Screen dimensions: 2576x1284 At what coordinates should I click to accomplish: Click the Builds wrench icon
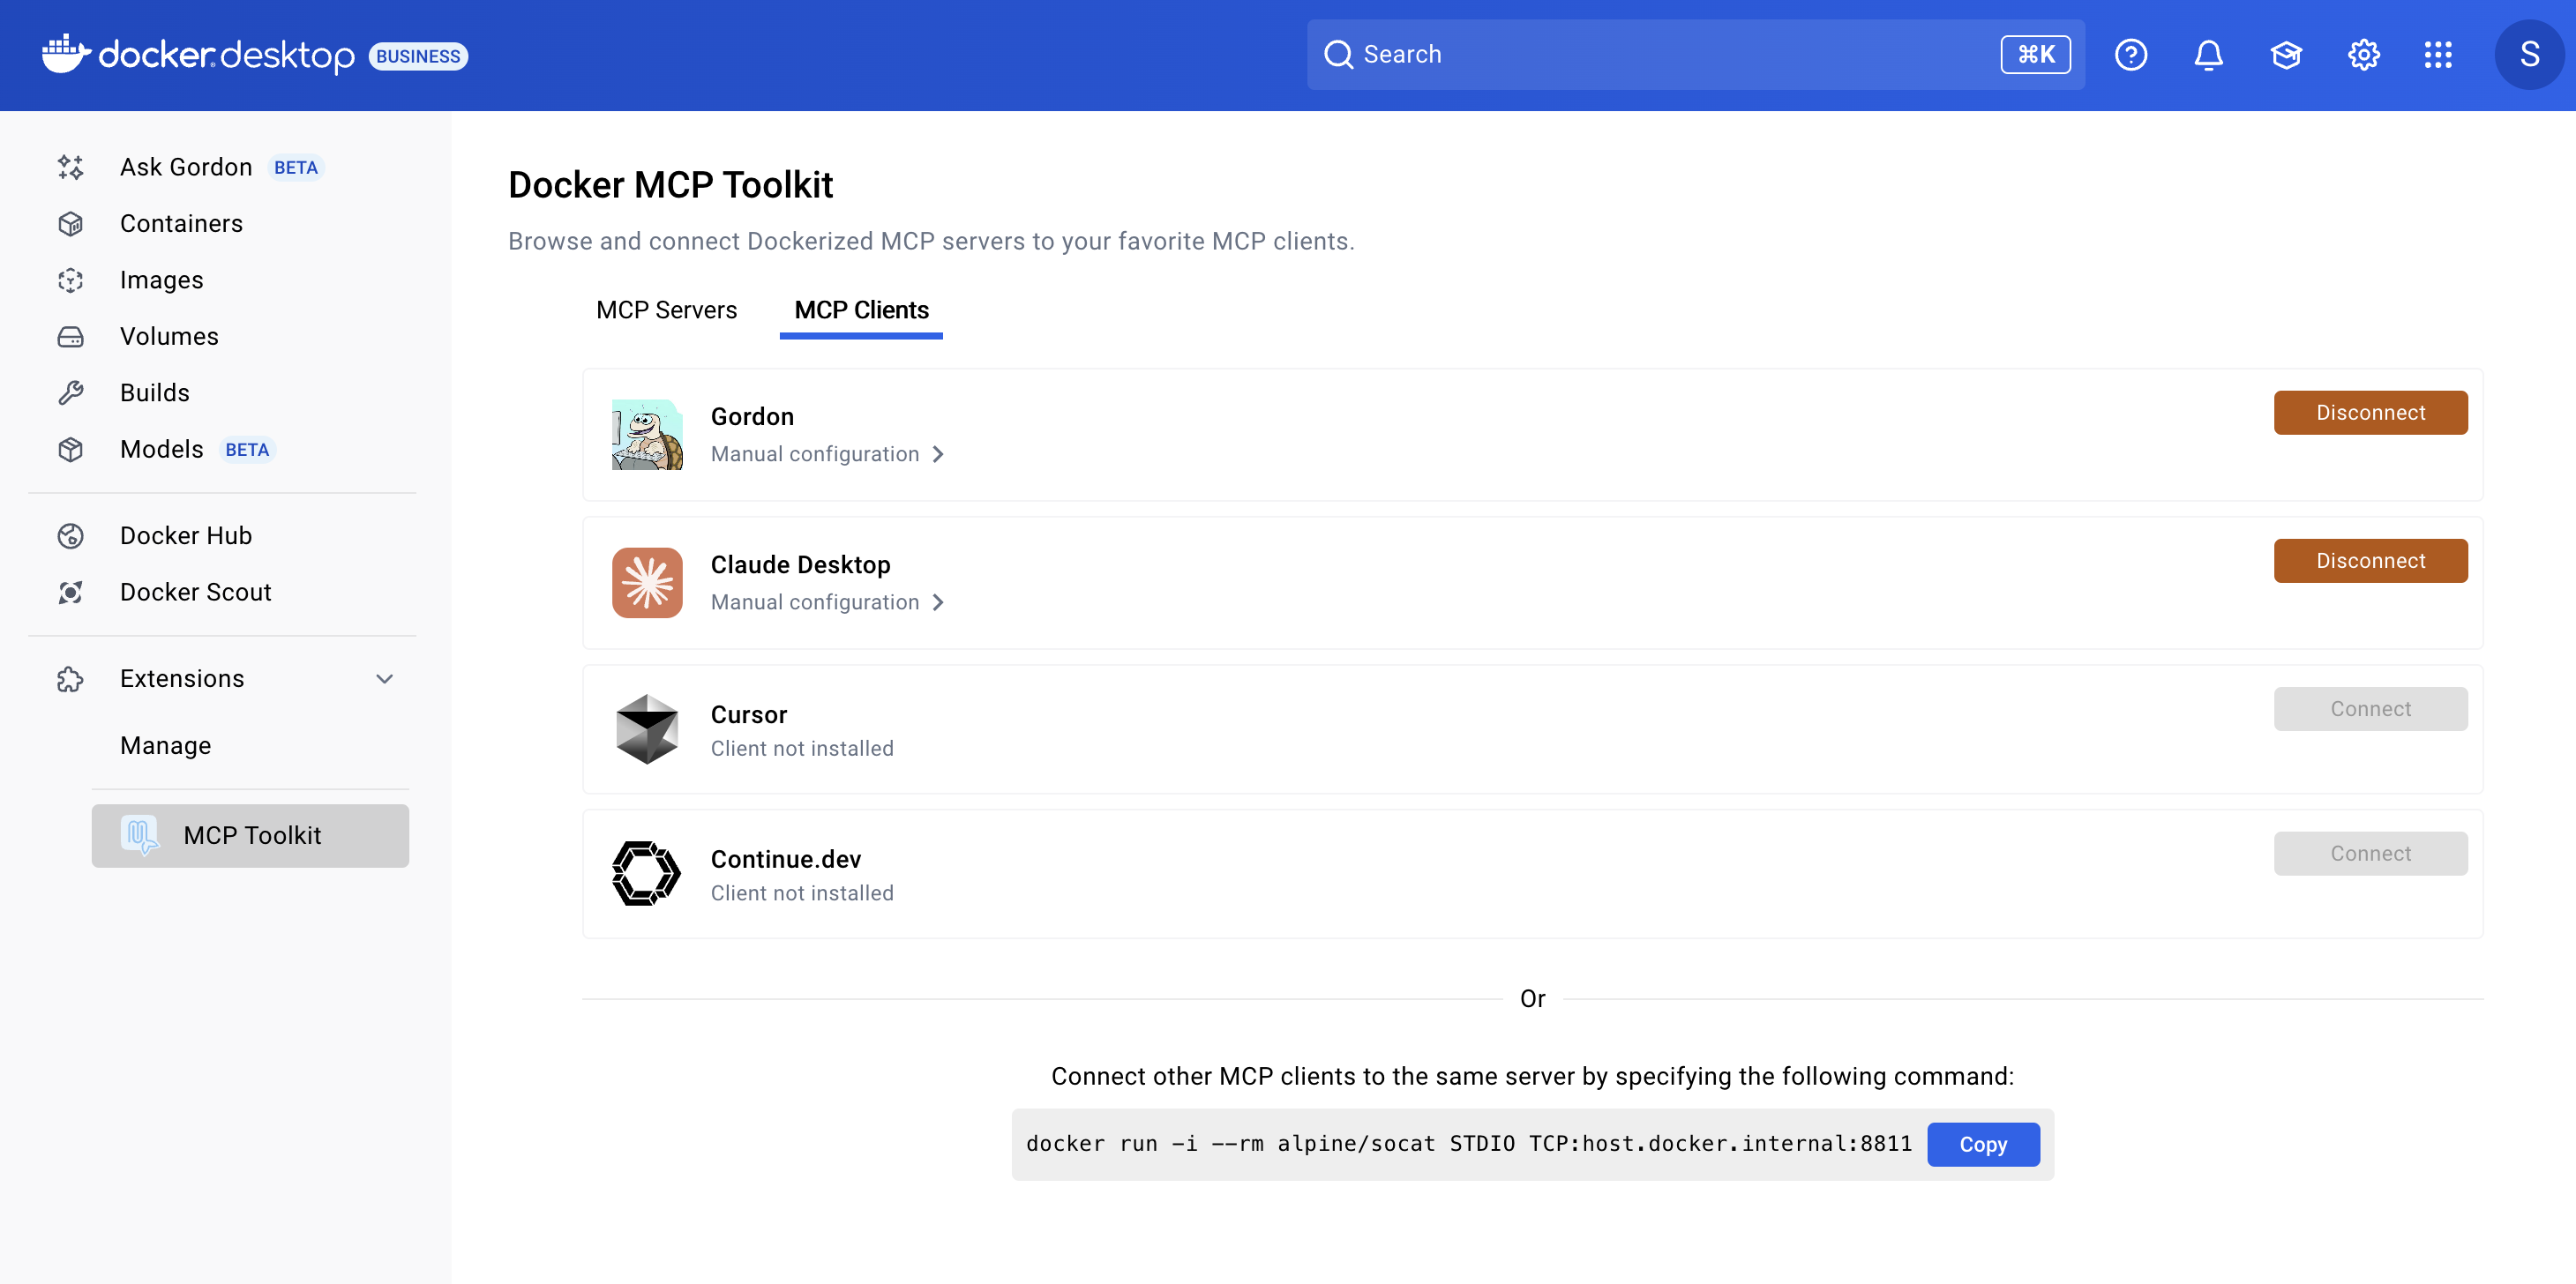coord(70,393)
